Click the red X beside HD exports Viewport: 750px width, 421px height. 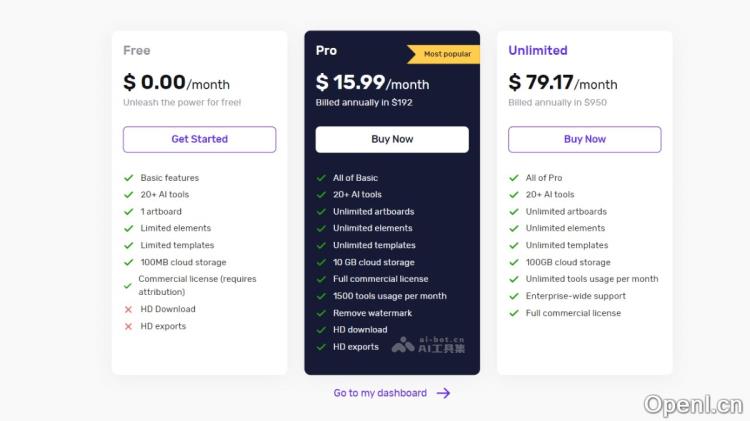click(128, 326)
